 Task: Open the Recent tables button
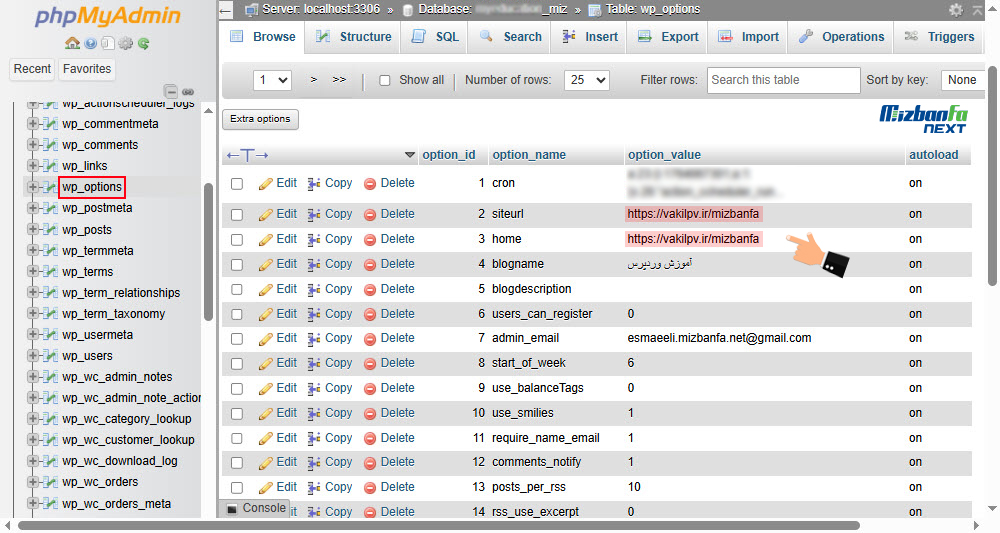click(33, 69)
